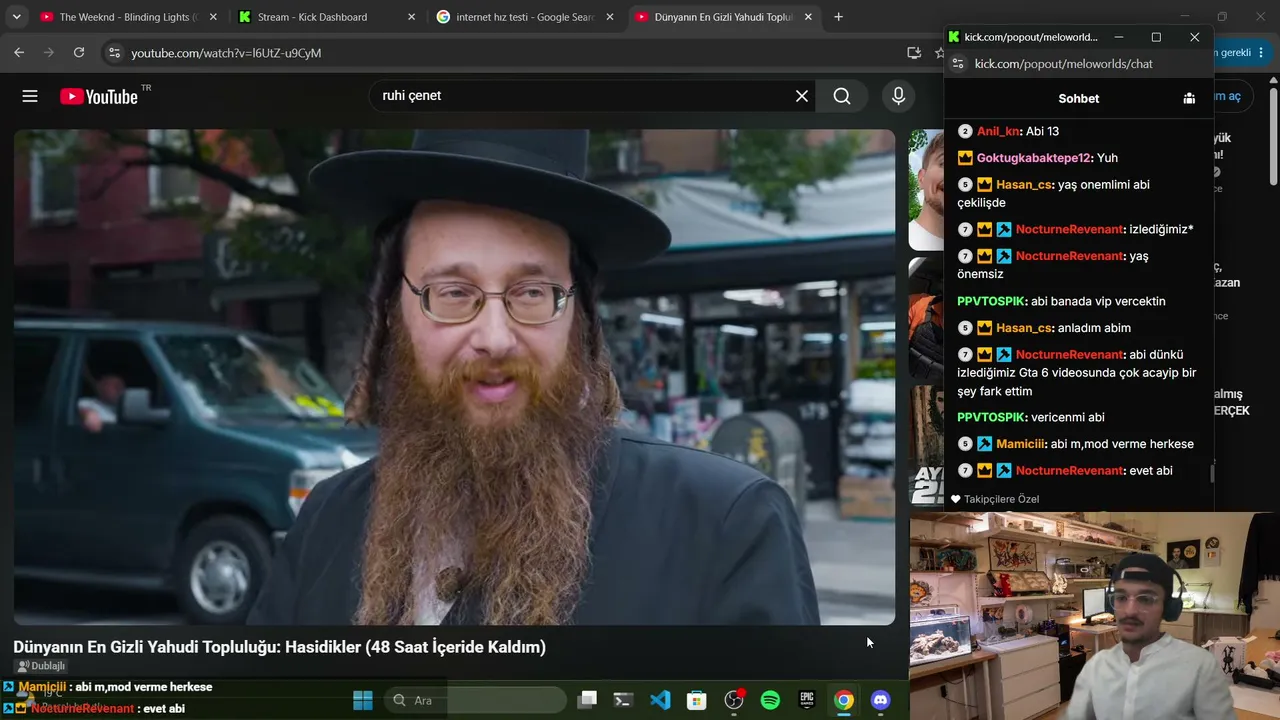Open Microsoft Store from taskbar
This screenshot has width=1280, height=720.
tap(696, 700)
